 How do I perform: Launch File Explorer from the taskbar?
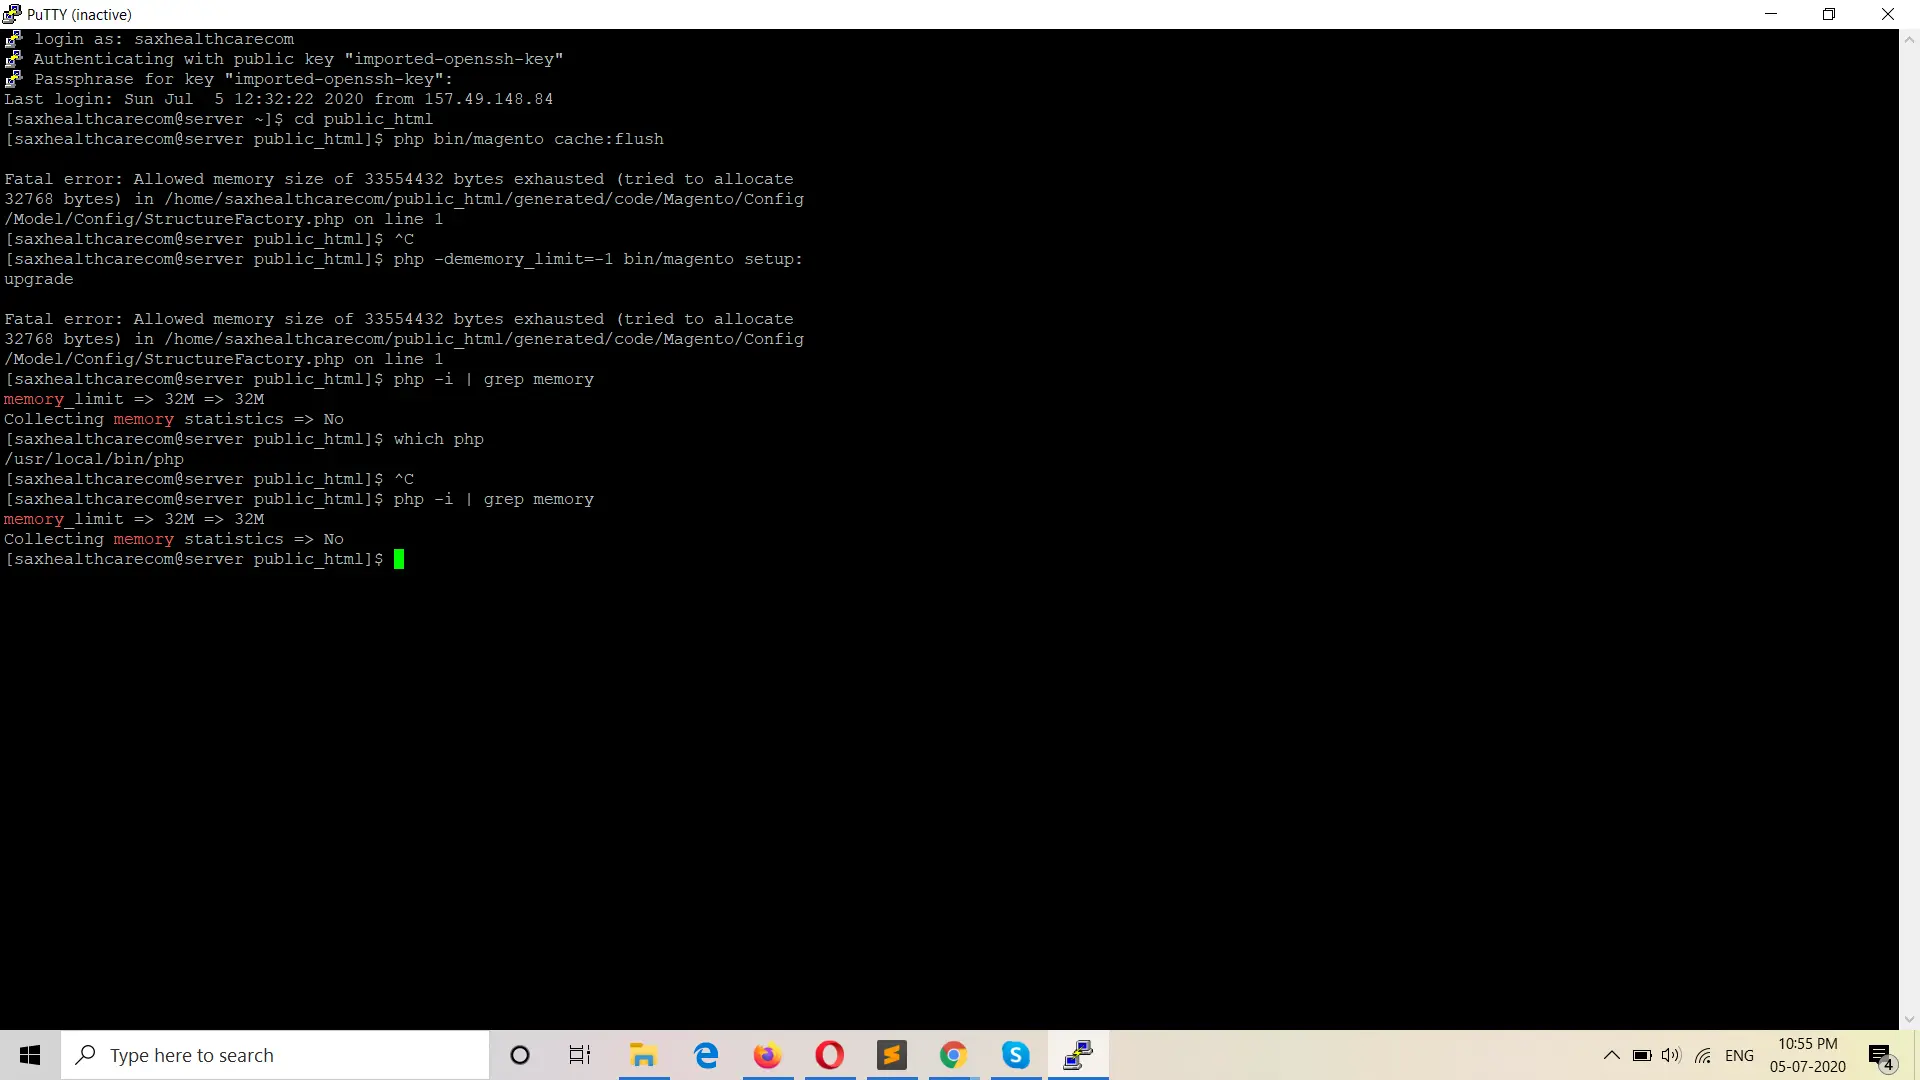click(643, 1055)
